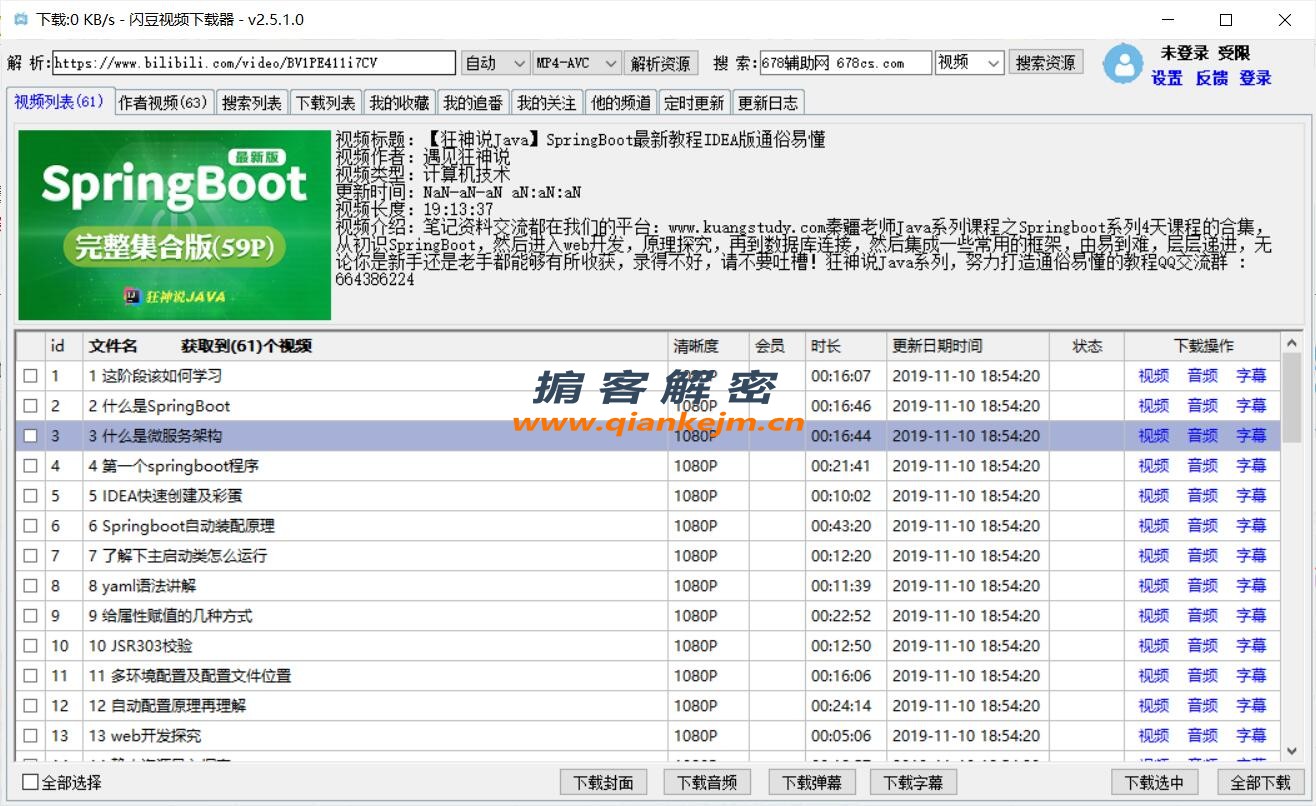Click the 解析资源 button

point(661,63)
